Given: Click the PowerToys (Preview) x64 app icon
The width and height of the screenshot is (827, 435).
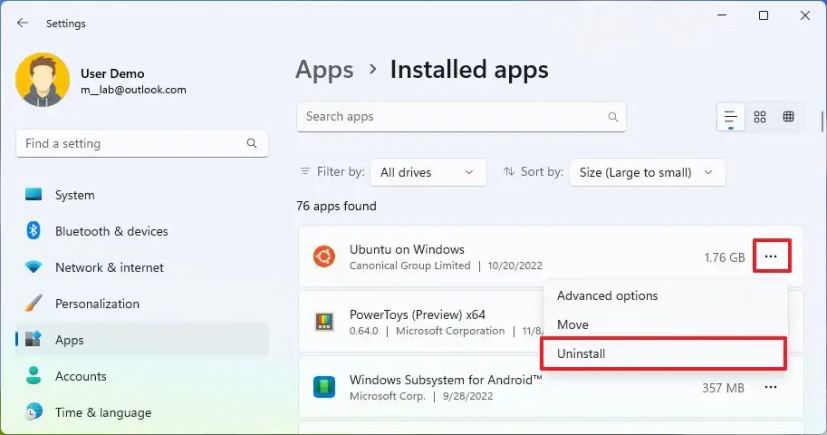Looking at the screenshot, I should click(324, 322).
